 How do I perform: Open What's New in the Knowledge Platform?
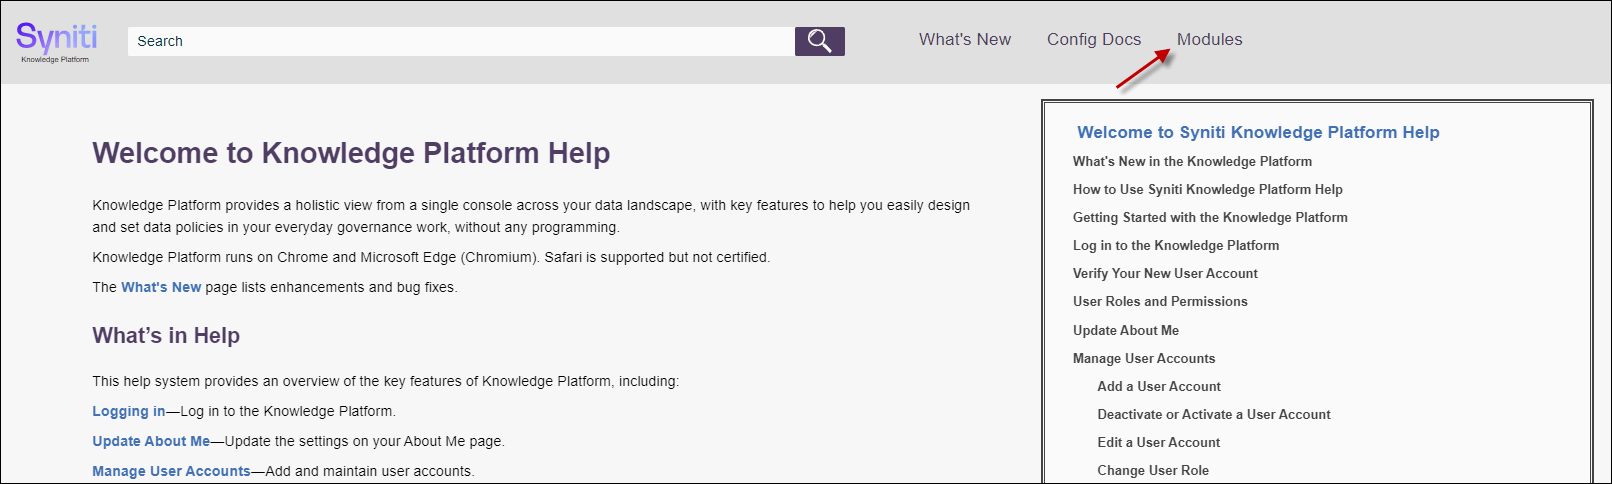1192,161
